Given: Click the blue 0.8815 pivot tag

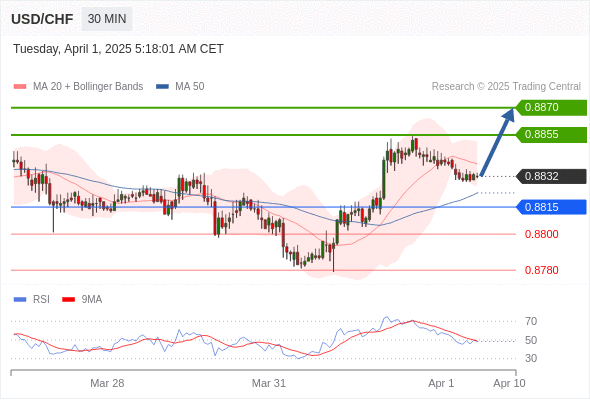Looking at the screenshot, I should pyautogui.click(x=551, y=207).
